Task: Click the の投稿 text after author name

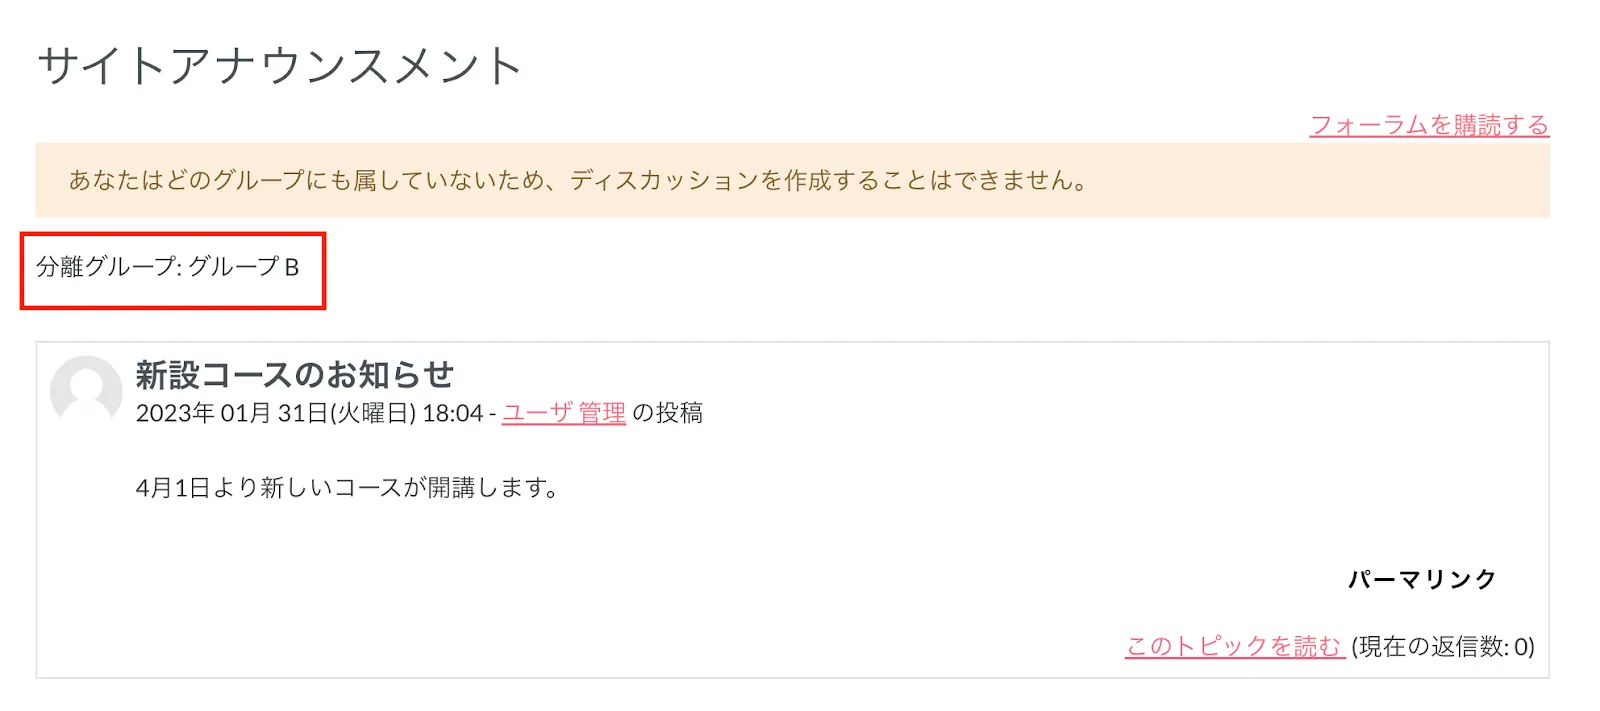Action: [x=668, y=413]
